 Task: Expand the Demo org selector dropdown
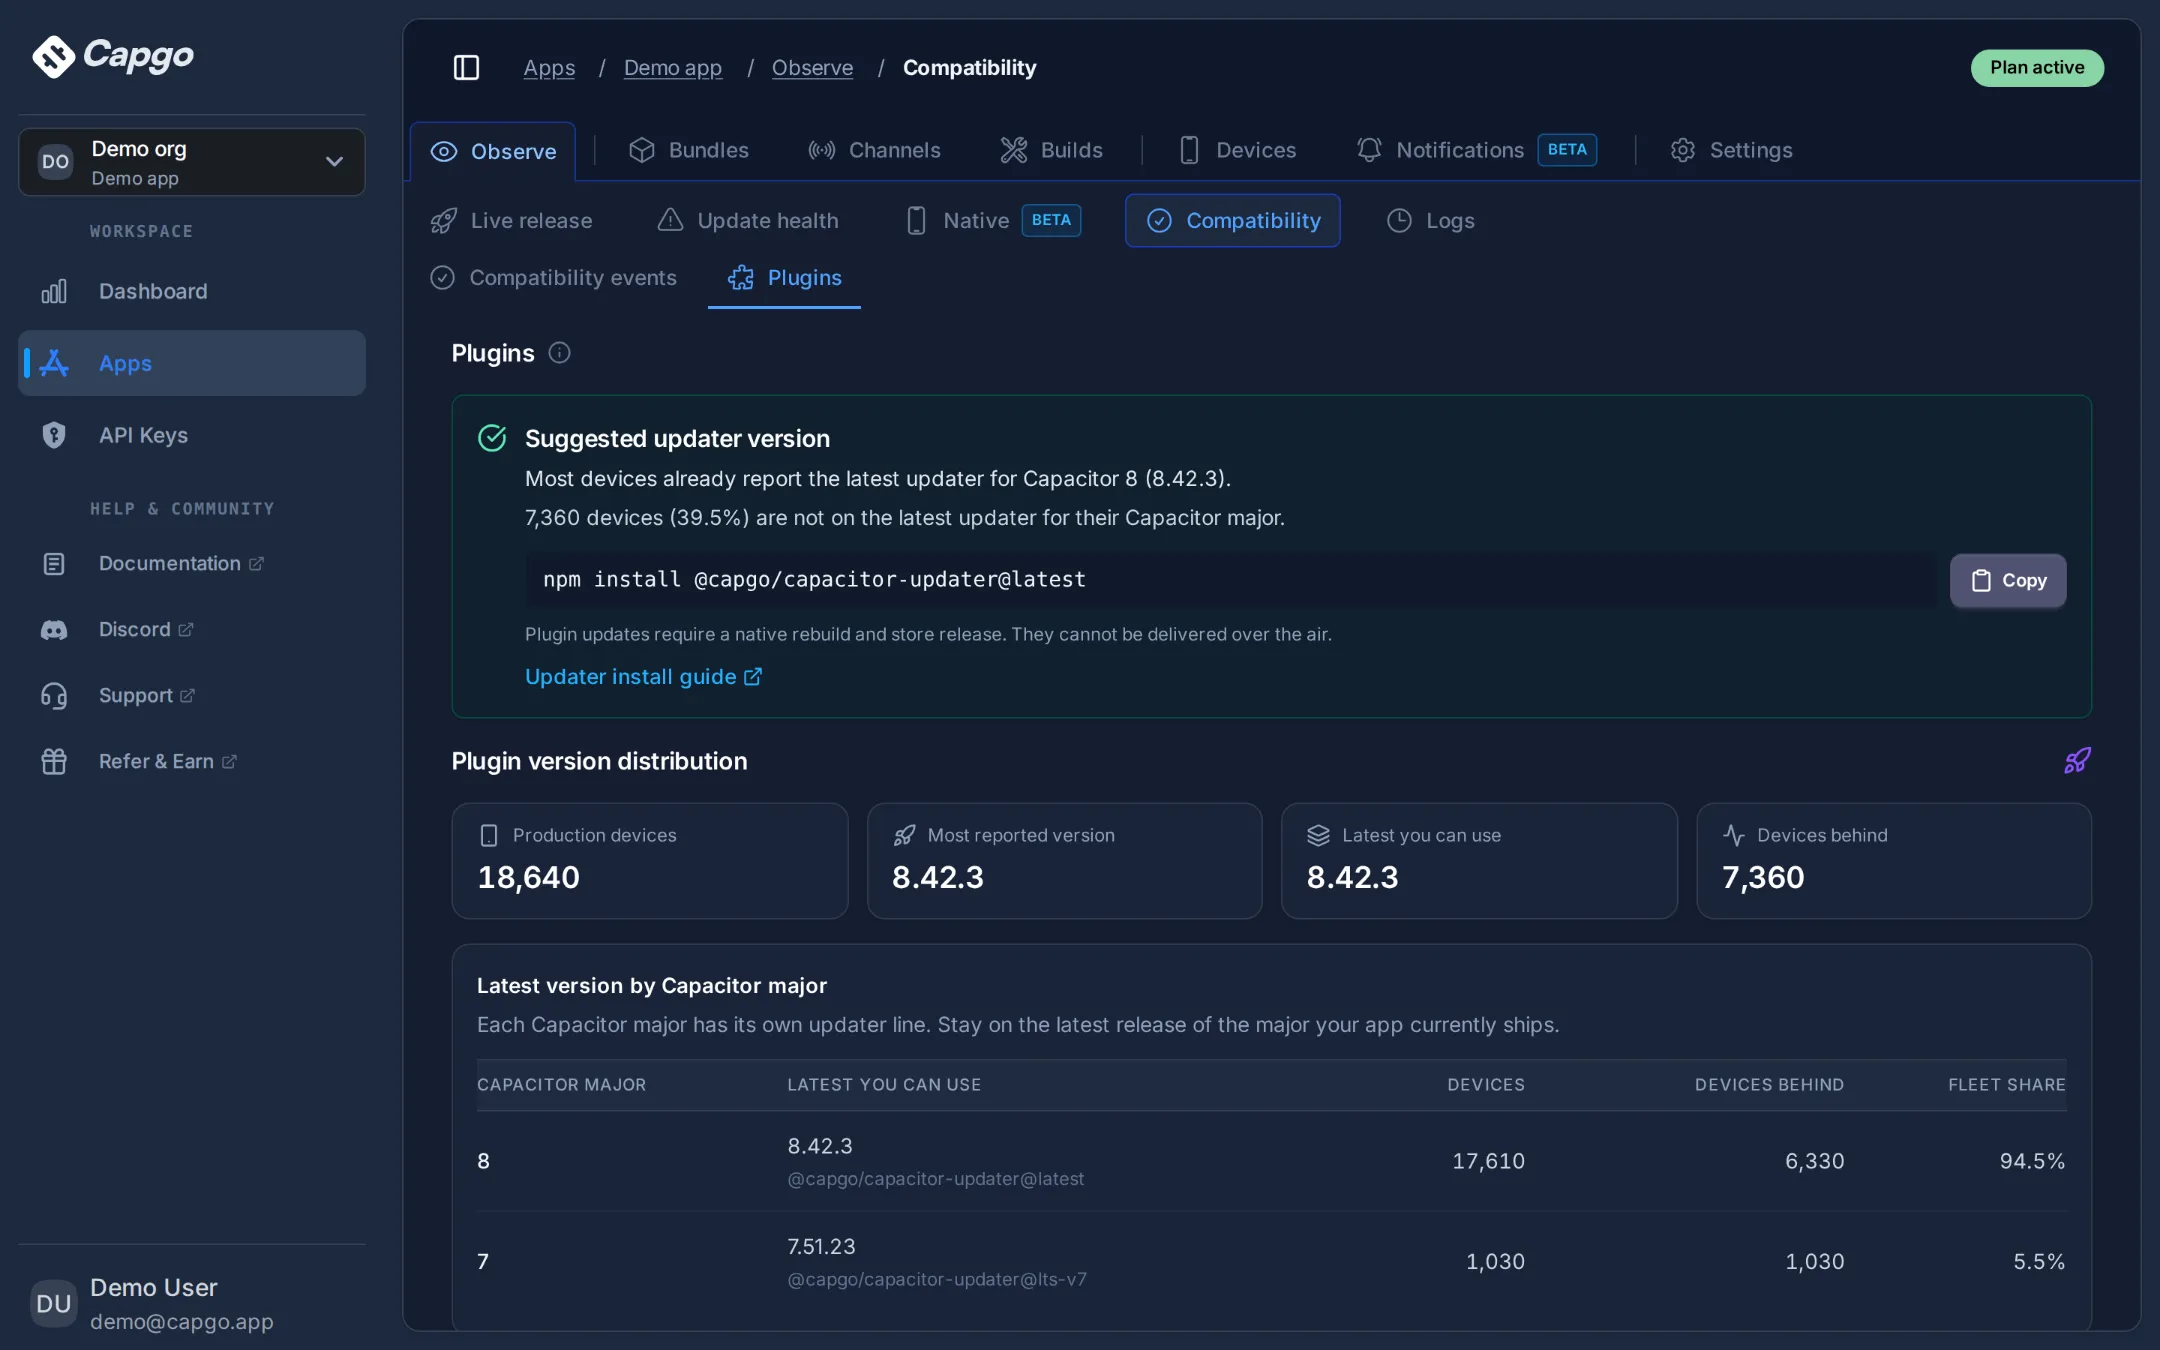coord(192,162)
